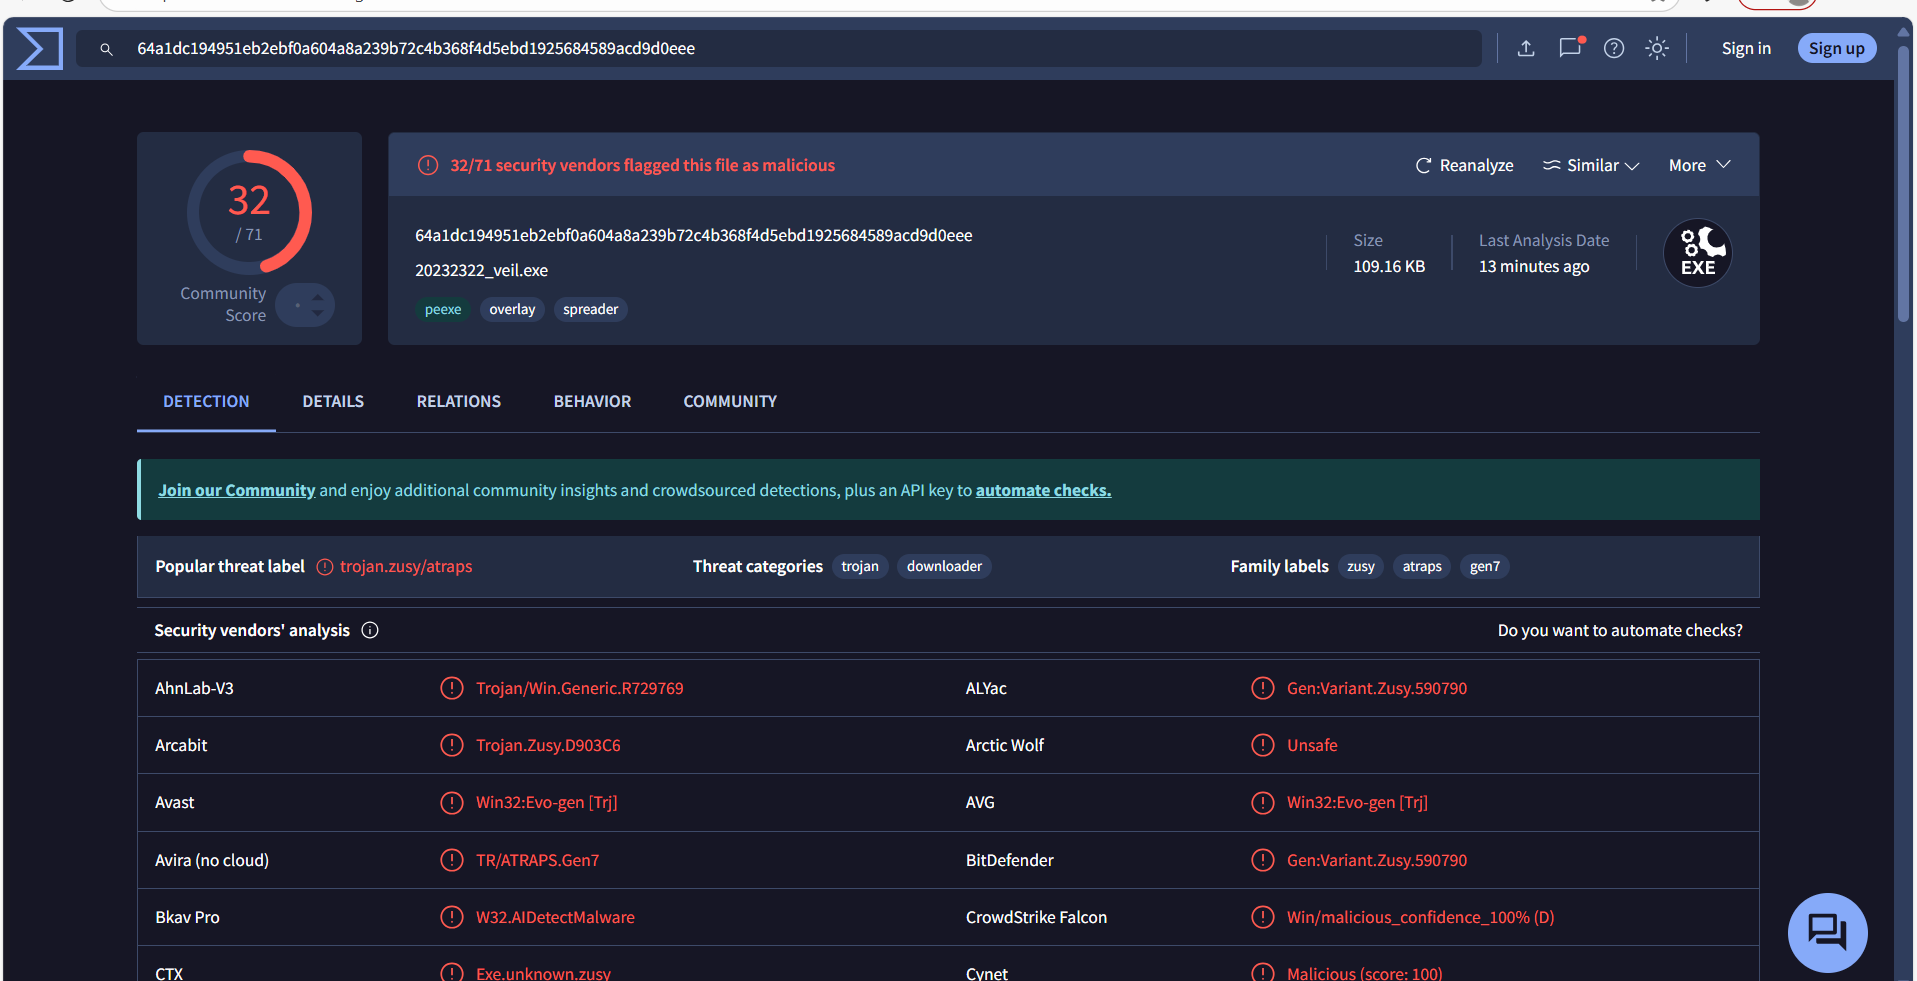Viewport: 1917px width, 981px height.
Task: Open the help question mark icon
Action: coord(1614,48)
